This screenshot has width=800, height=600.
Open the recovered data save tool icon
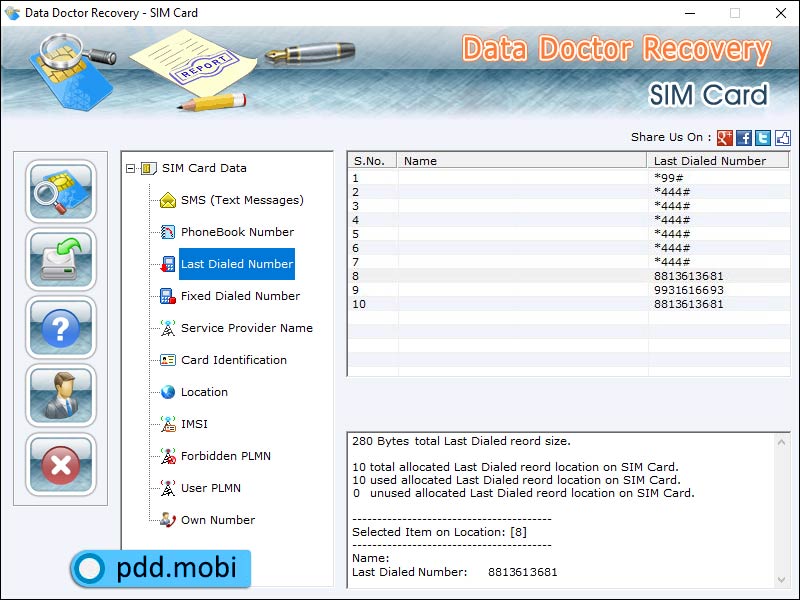[x=60, y=260]
